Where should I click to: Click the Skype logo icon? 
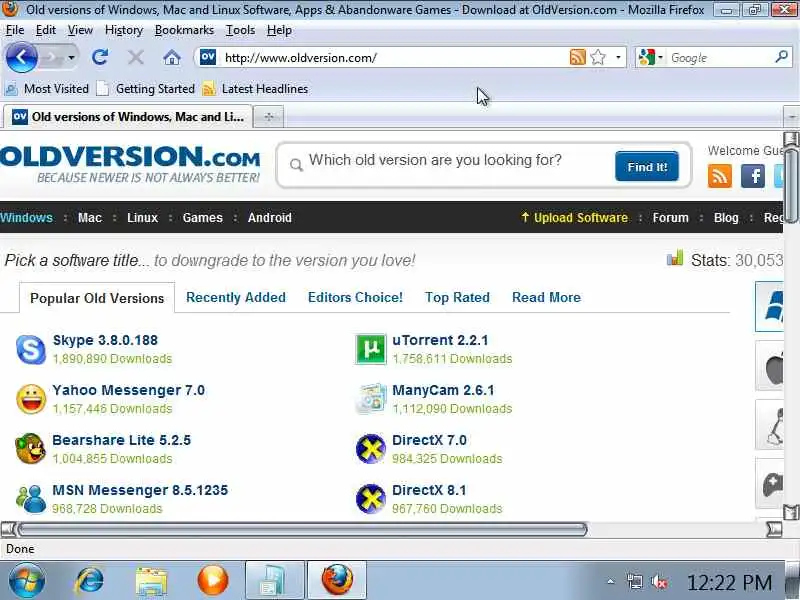click(31, 349)
